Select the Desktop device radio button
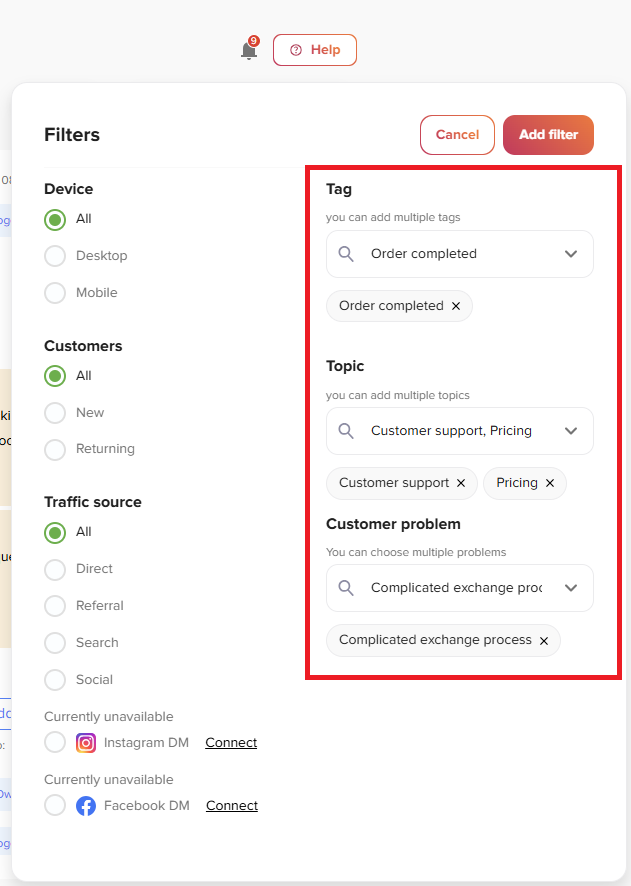Viewport: 631px width, 886px height. click(x=55, y=256)
